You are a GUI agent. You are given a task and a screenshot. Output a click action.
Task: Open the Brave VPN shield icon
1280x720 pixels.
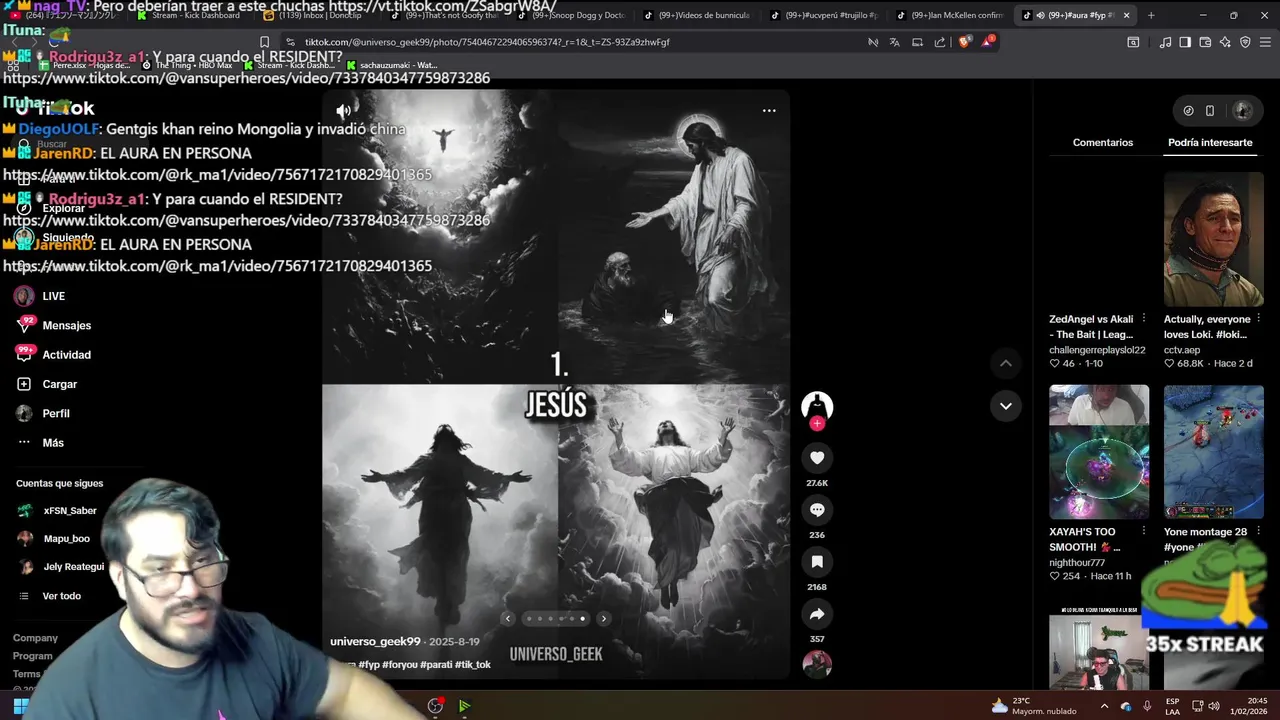[x=1245, y=42]
